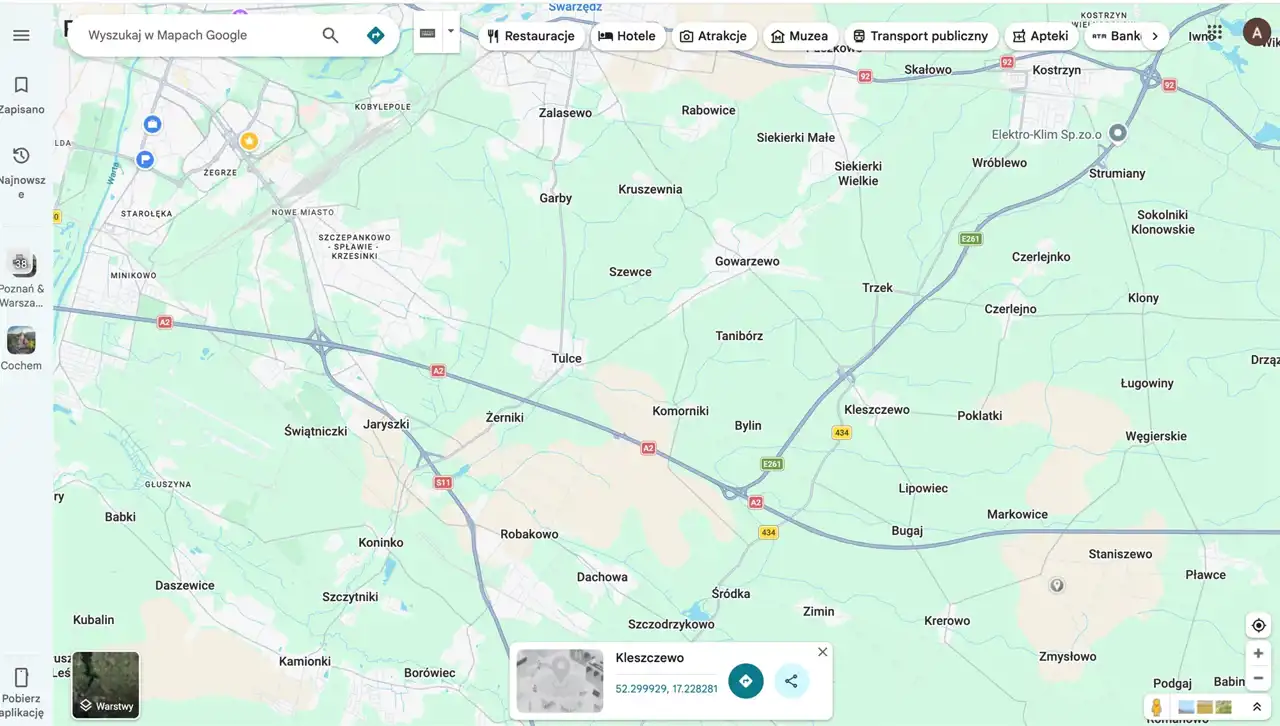
Task: Toggle the on-screen keyboard input tool
Action: (x=428, y=33)
